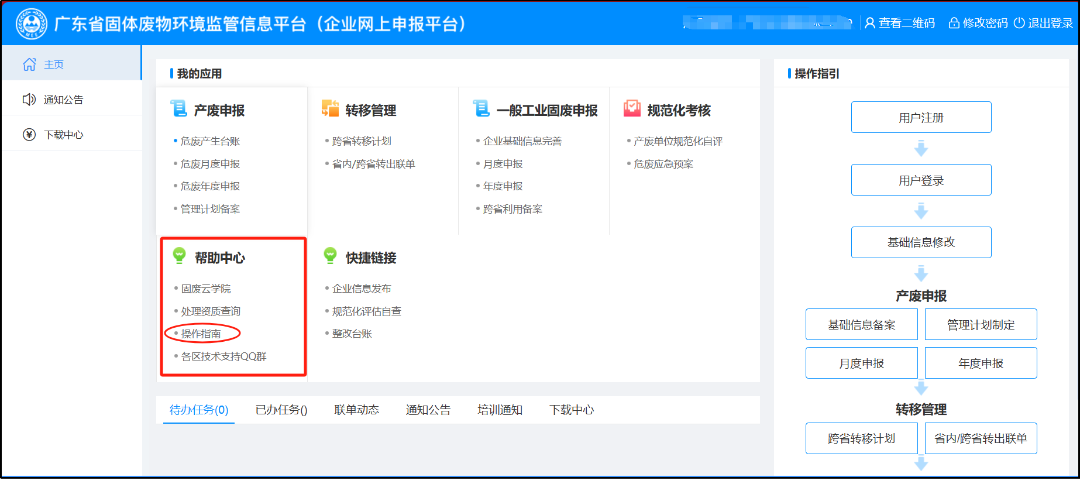Click the speaker icon beside 通知公告
Viewport: 1080px width, 480px height.
tap(29, 100)
